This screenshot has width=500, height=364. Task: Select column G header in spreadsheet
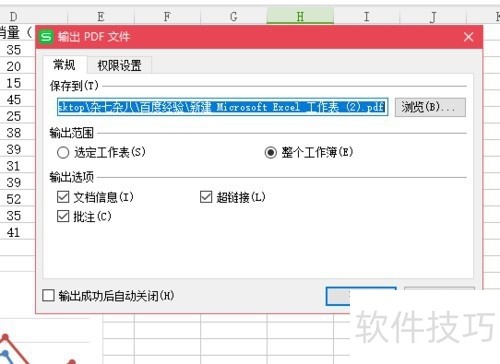233,16
